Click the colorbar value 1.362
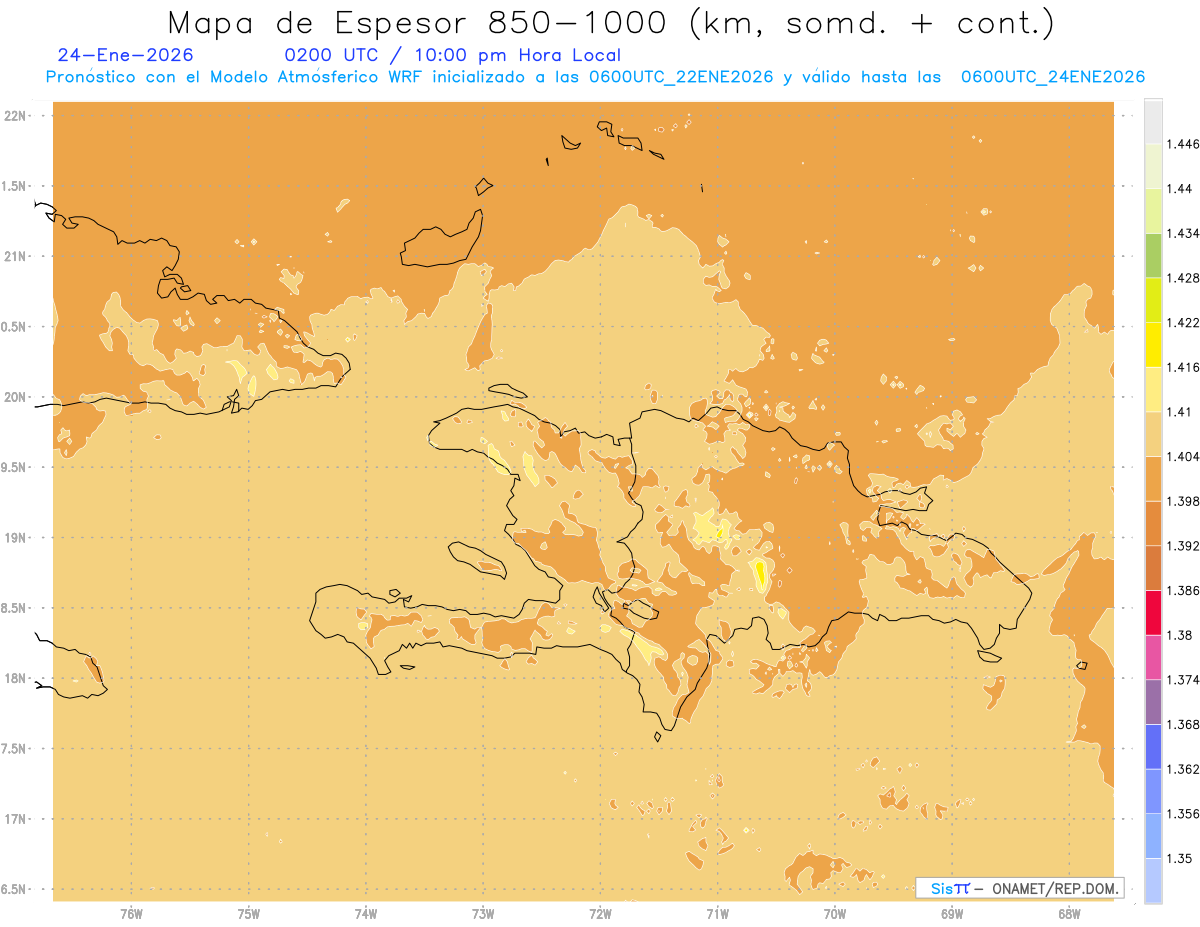Image resolution: width=1200 pixels, height=927 pixels. (x=1184, y=768)
